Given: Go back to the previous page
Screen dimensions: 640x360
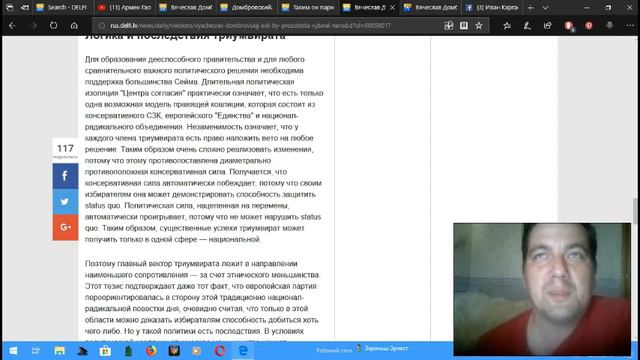Looking at the screenshot, I should pos(12,26).
